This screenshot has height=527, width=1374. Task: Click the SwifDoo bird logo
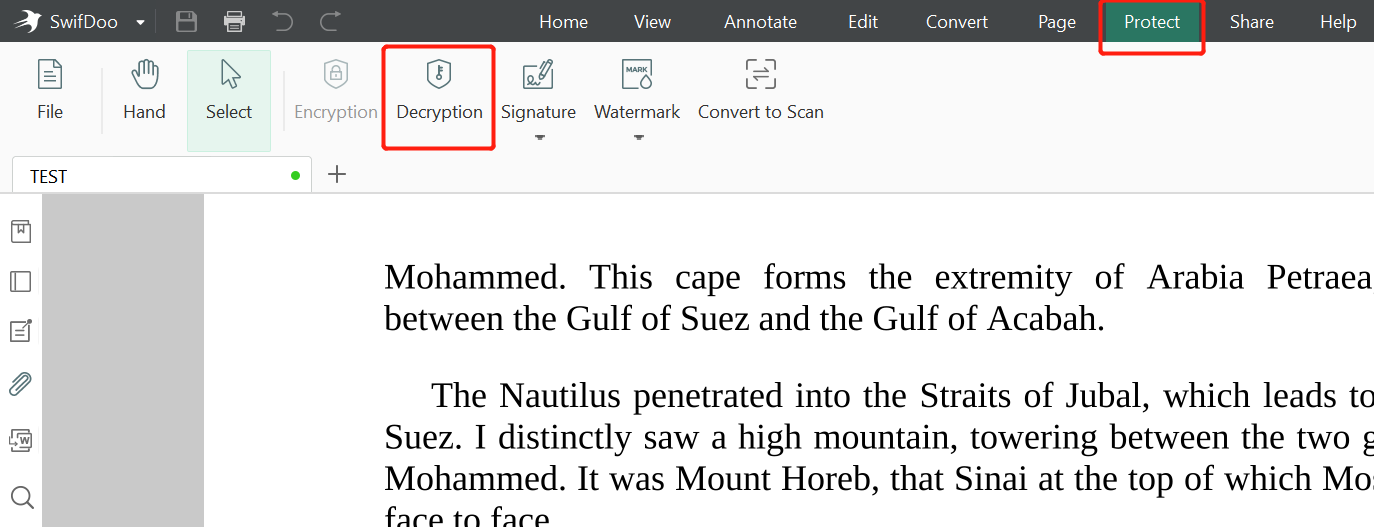pos(28,21)
